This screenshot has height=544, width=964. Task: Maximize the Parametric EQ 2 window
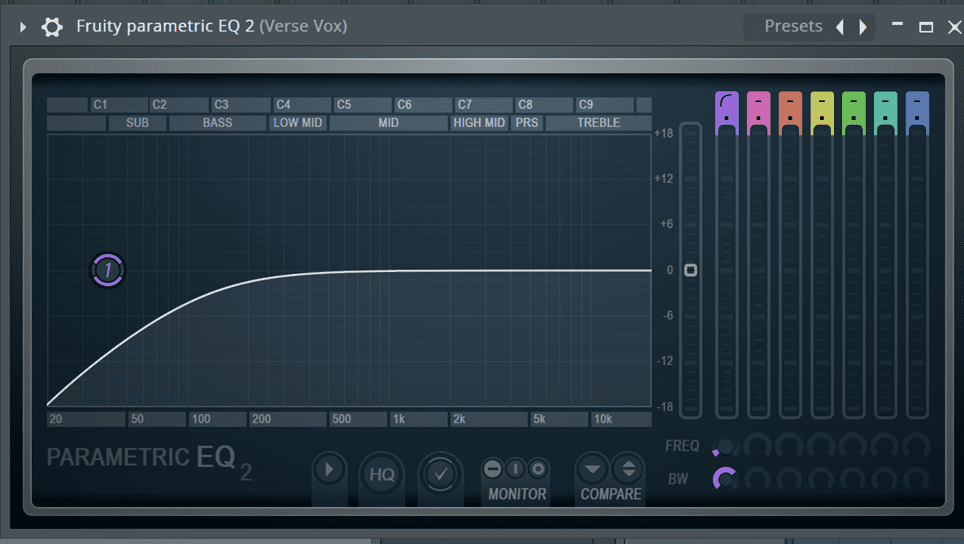[x=926, y=27]
